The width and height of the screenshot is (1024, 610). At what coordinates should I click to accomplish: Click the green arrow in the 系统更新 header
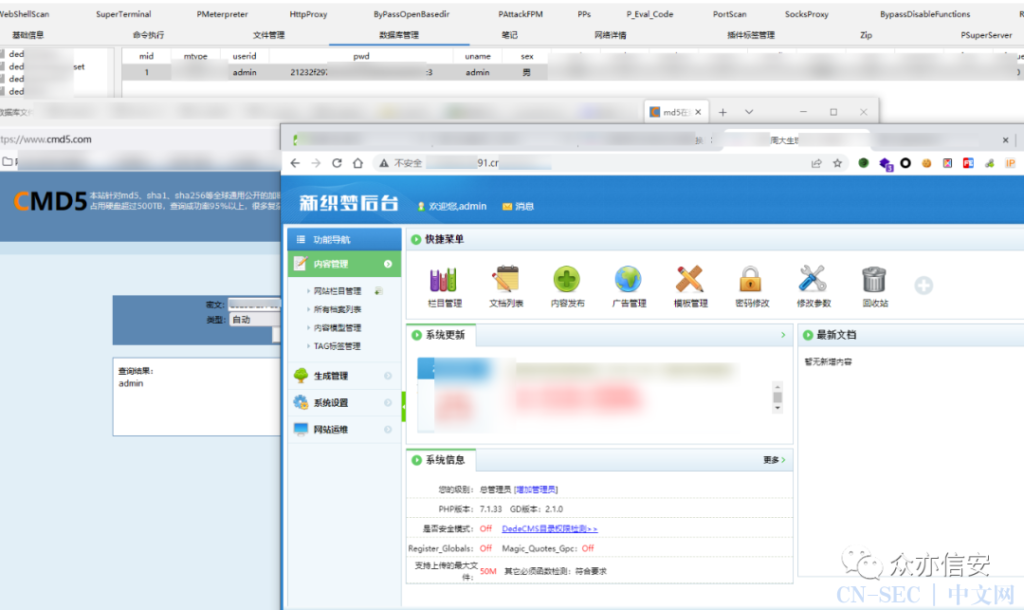tap(783, 335)
